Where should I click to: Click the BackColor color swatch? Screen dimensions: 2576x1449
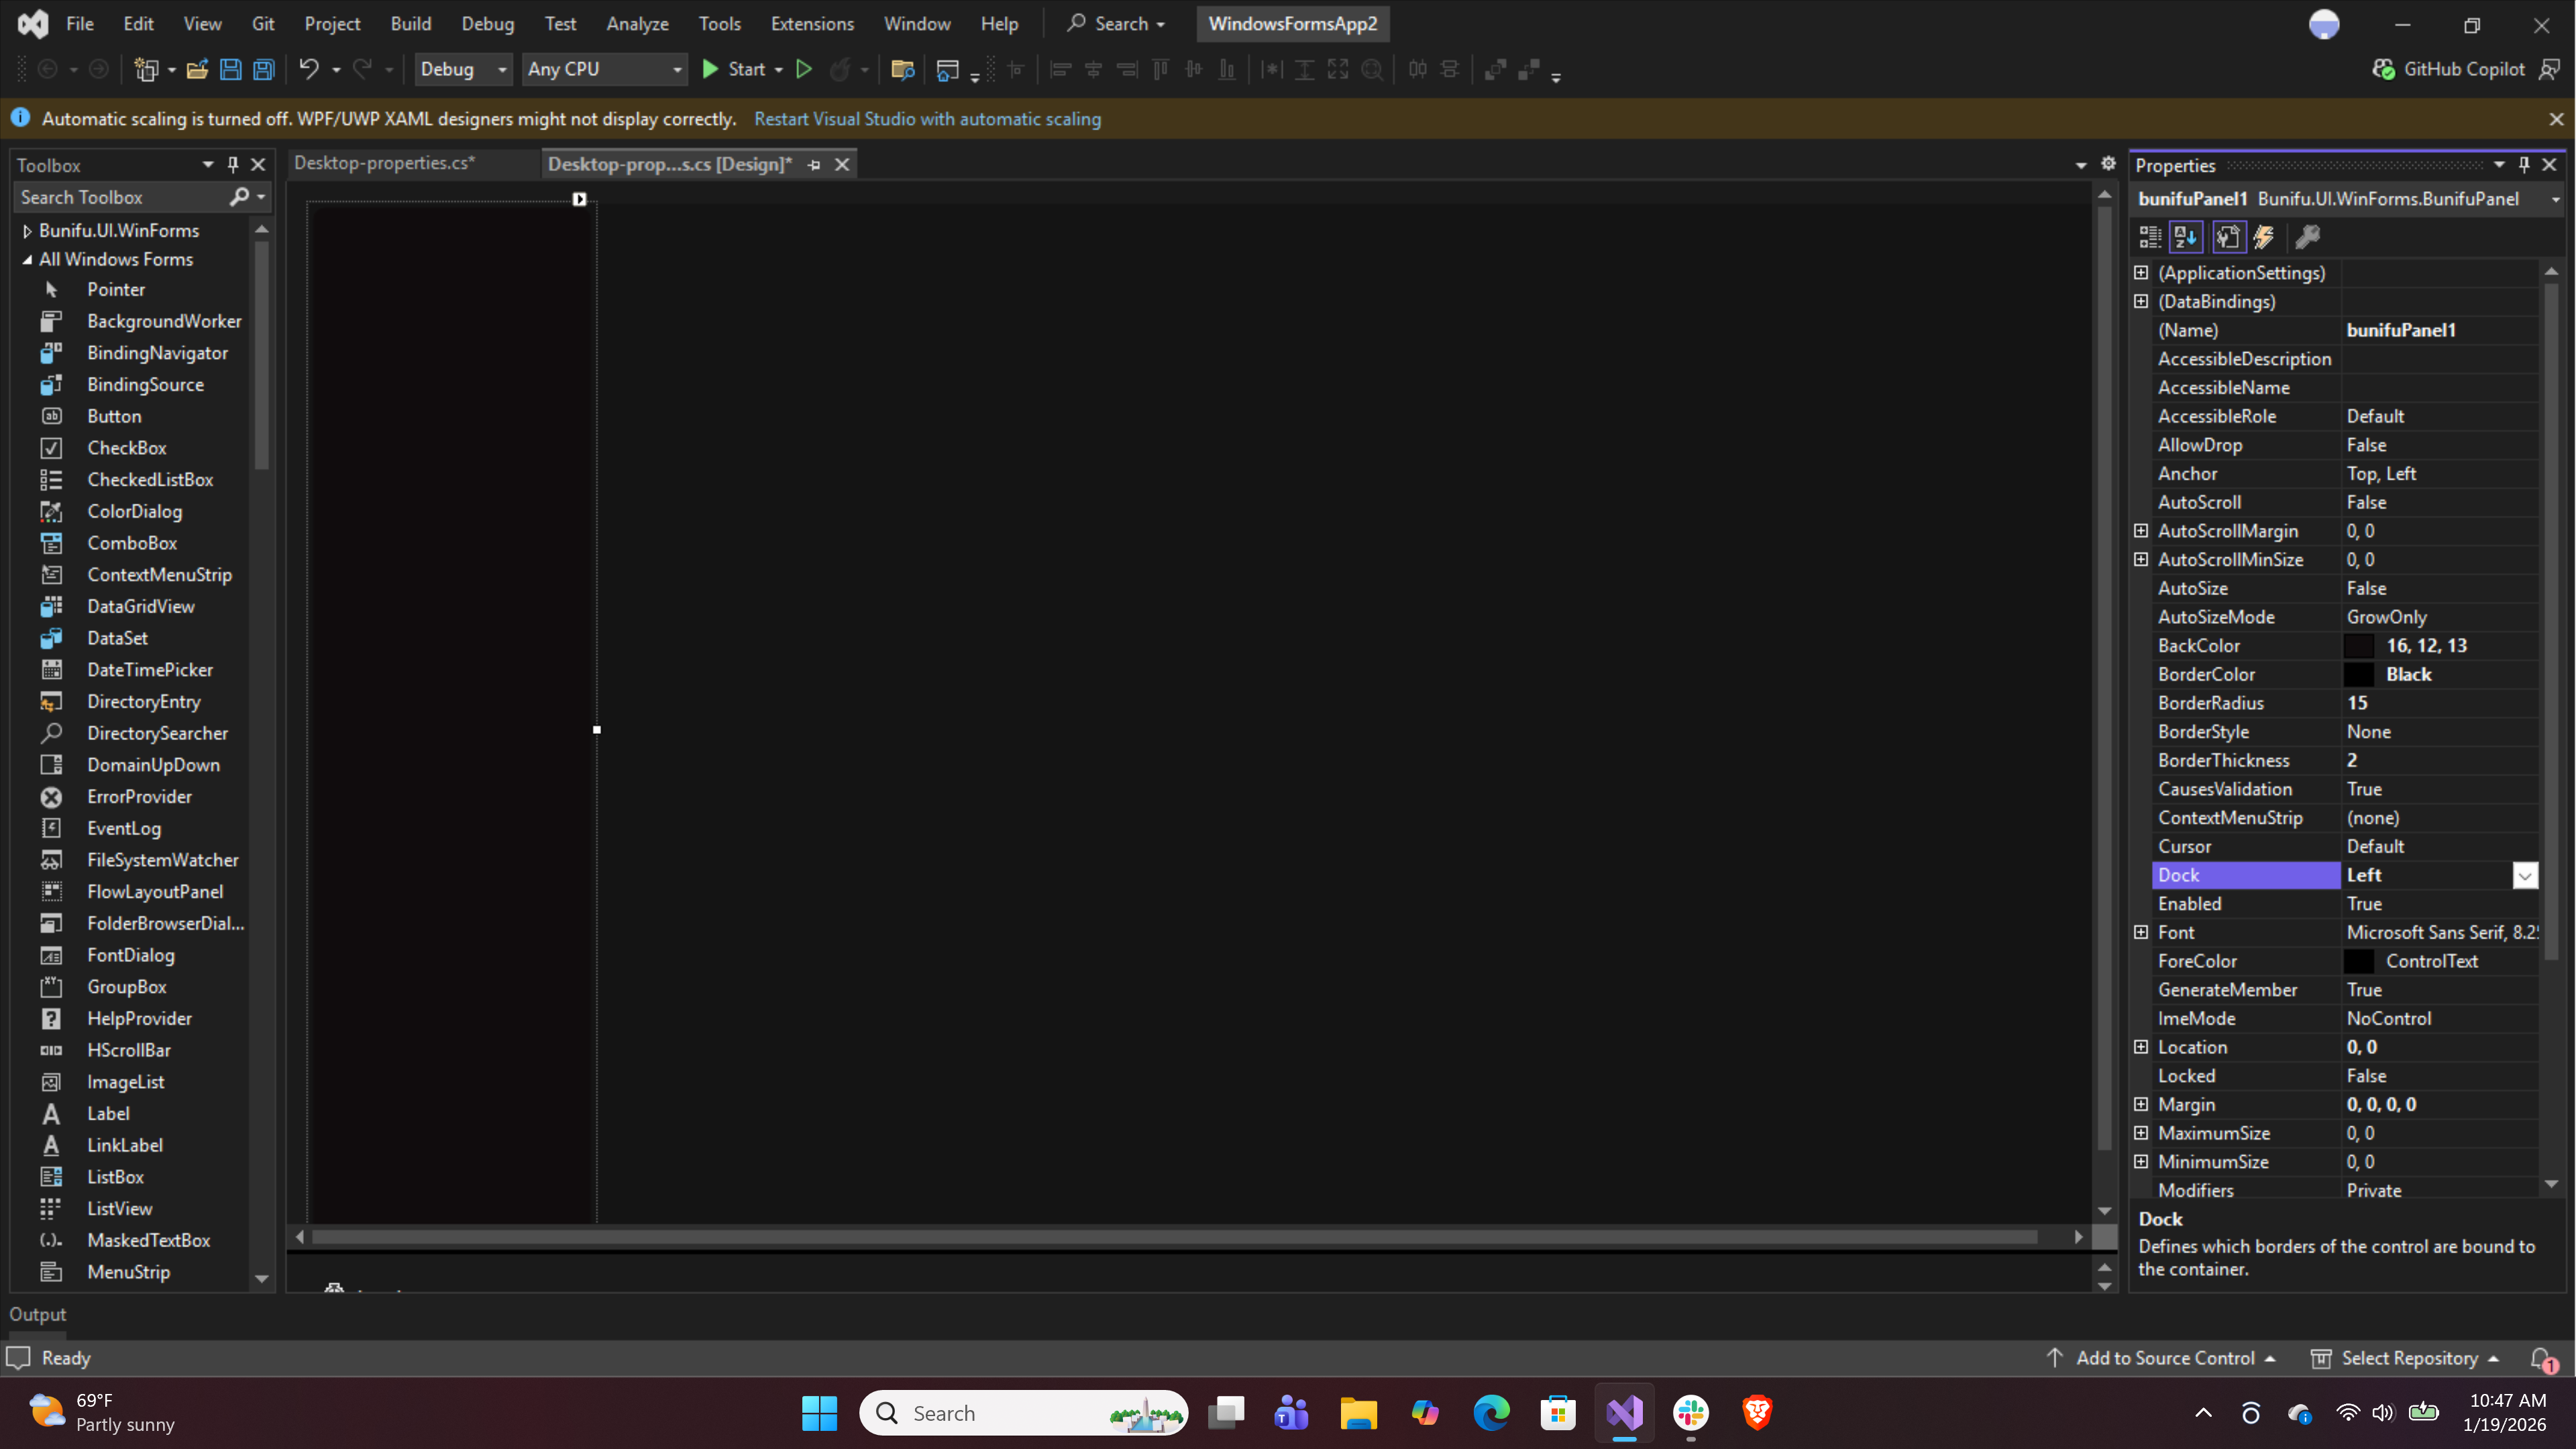[x=2361, y=645]
